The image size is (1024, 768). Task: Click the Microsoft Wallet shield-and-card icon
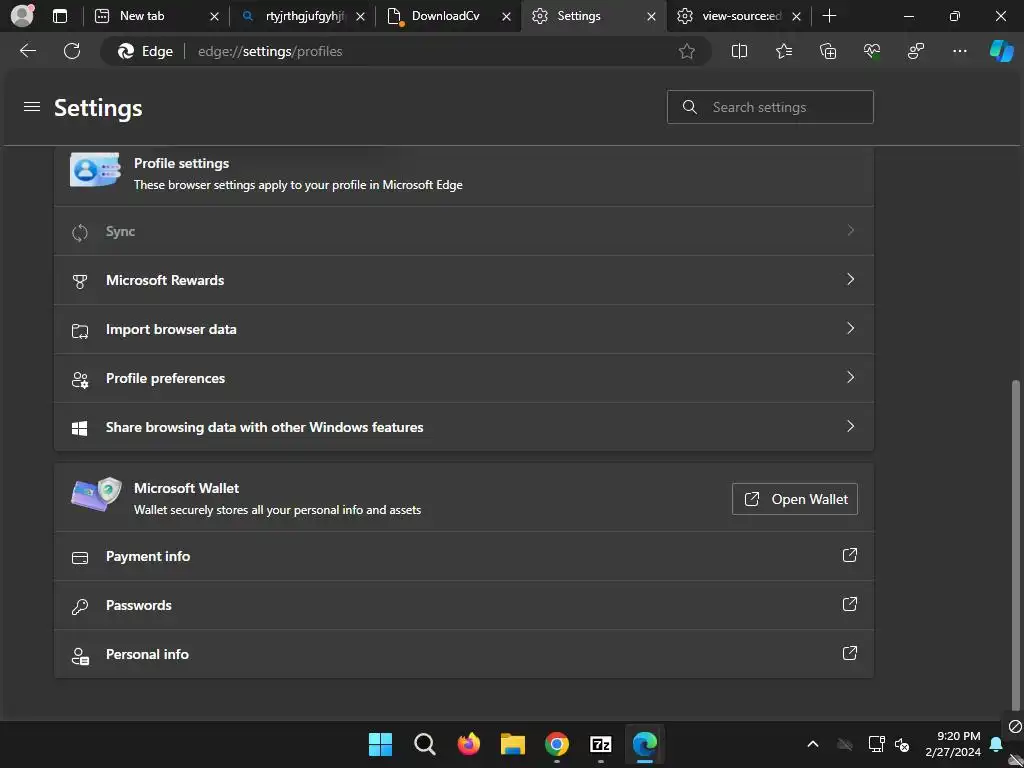tap(96, 494)
